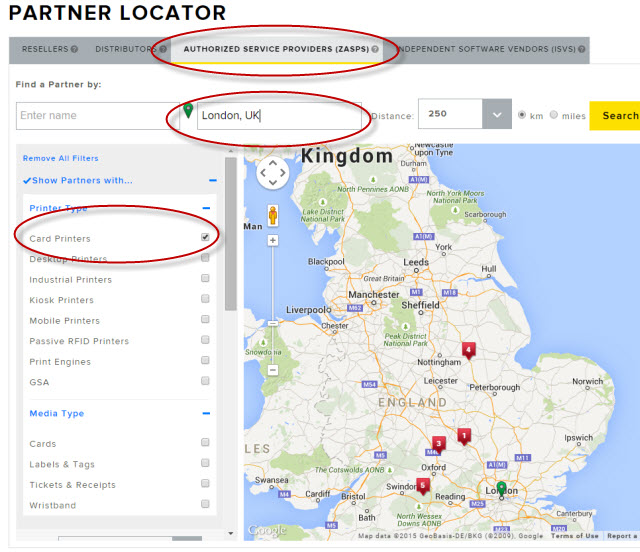Image resolution: width=640 pixels, height=552 pixels.
Task: Click the Distributors help question icon
Action: coord(163,49)
